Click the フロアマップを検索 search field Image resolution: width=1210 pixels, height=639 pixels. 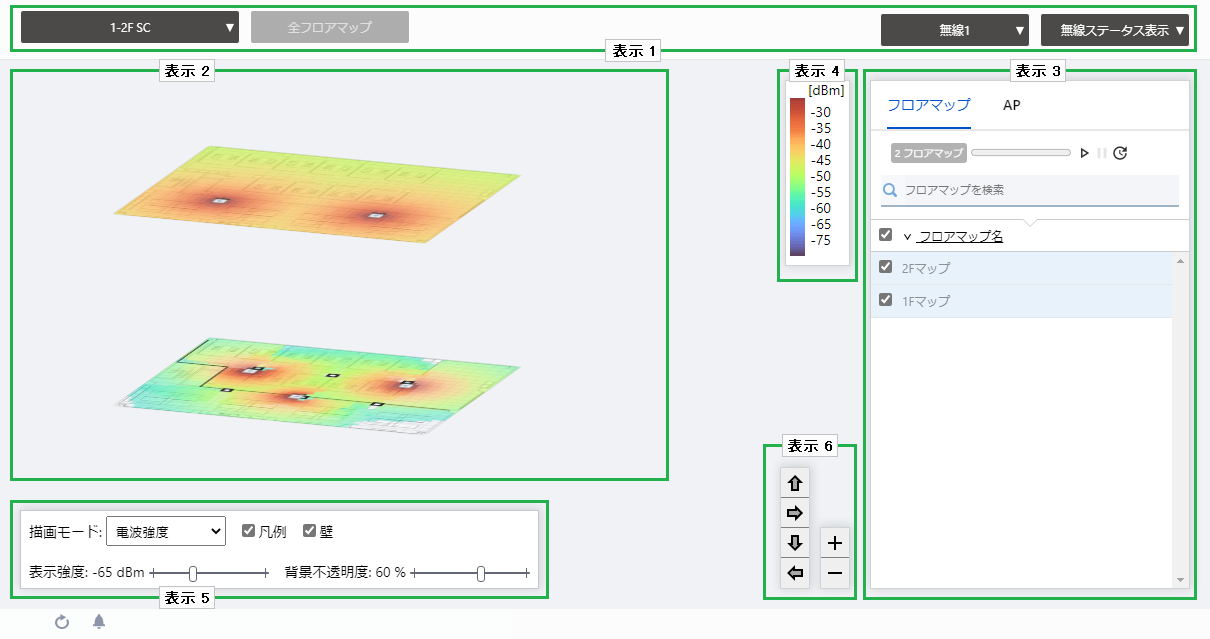point(1035,190)
